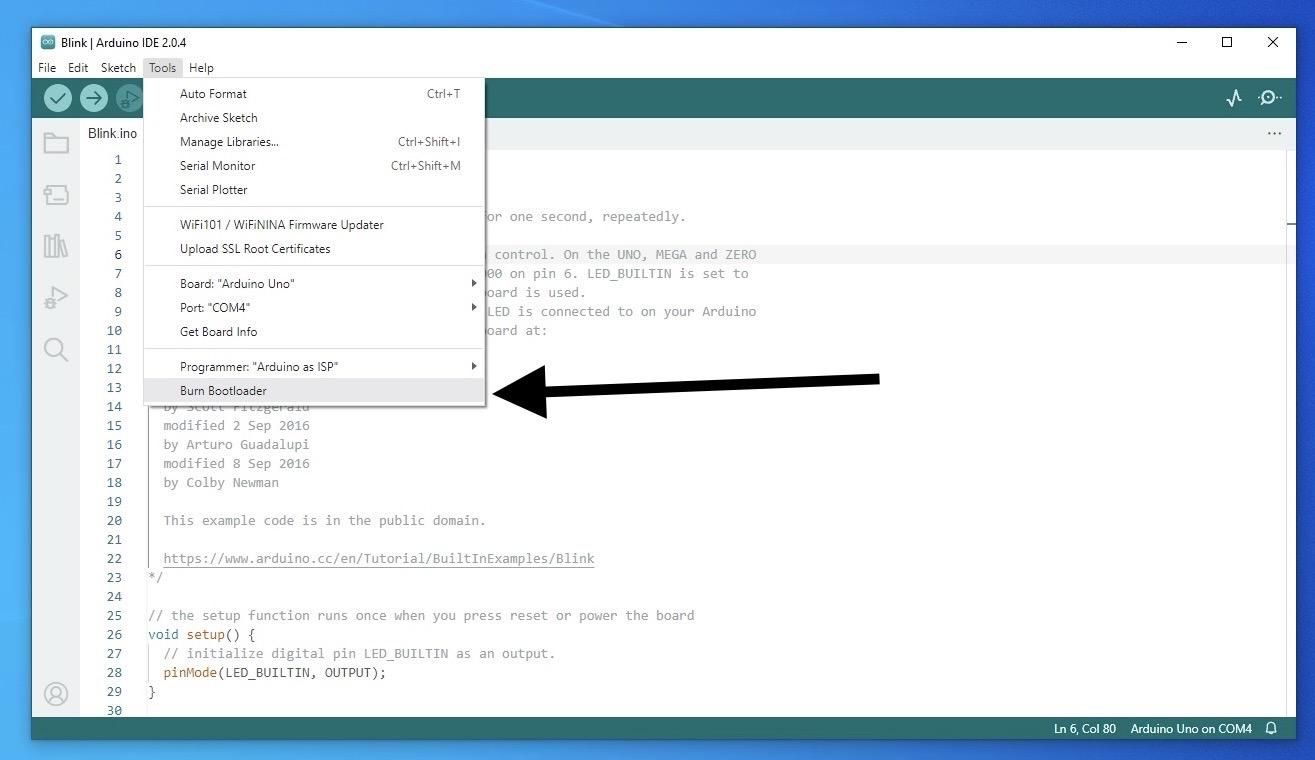This screenshot has width=1315, height=760.
Task: Select the Blink.ino tab
Action: click(x=112, y=134)
